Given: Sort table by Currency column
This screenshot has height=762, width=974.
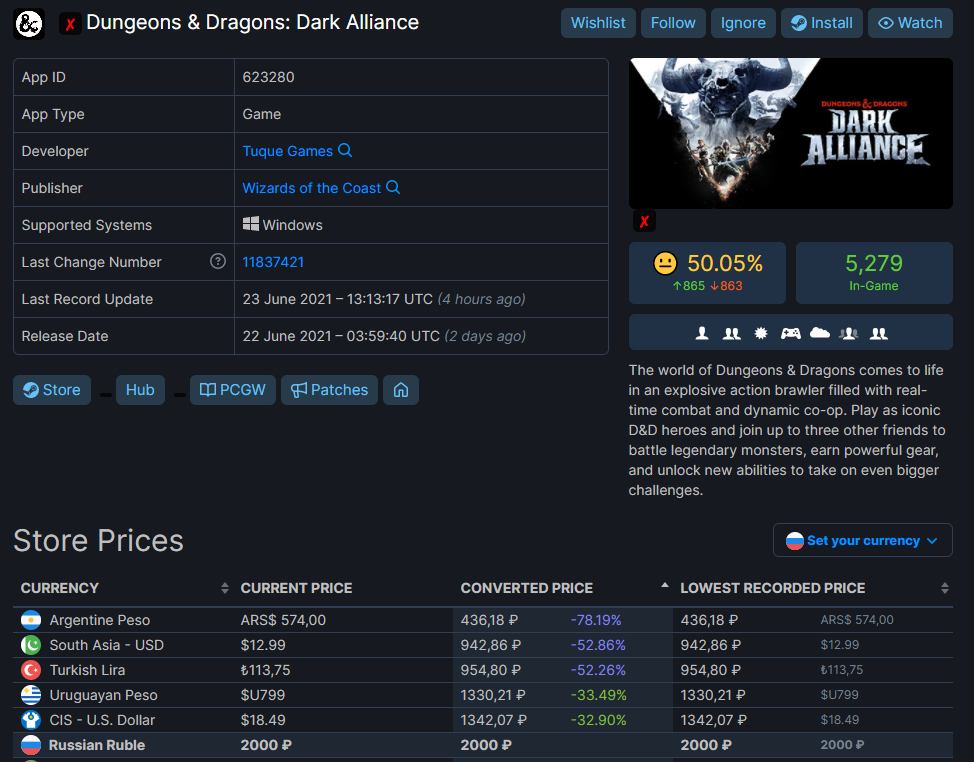Looking at the screenshot, I should (124, 588).
